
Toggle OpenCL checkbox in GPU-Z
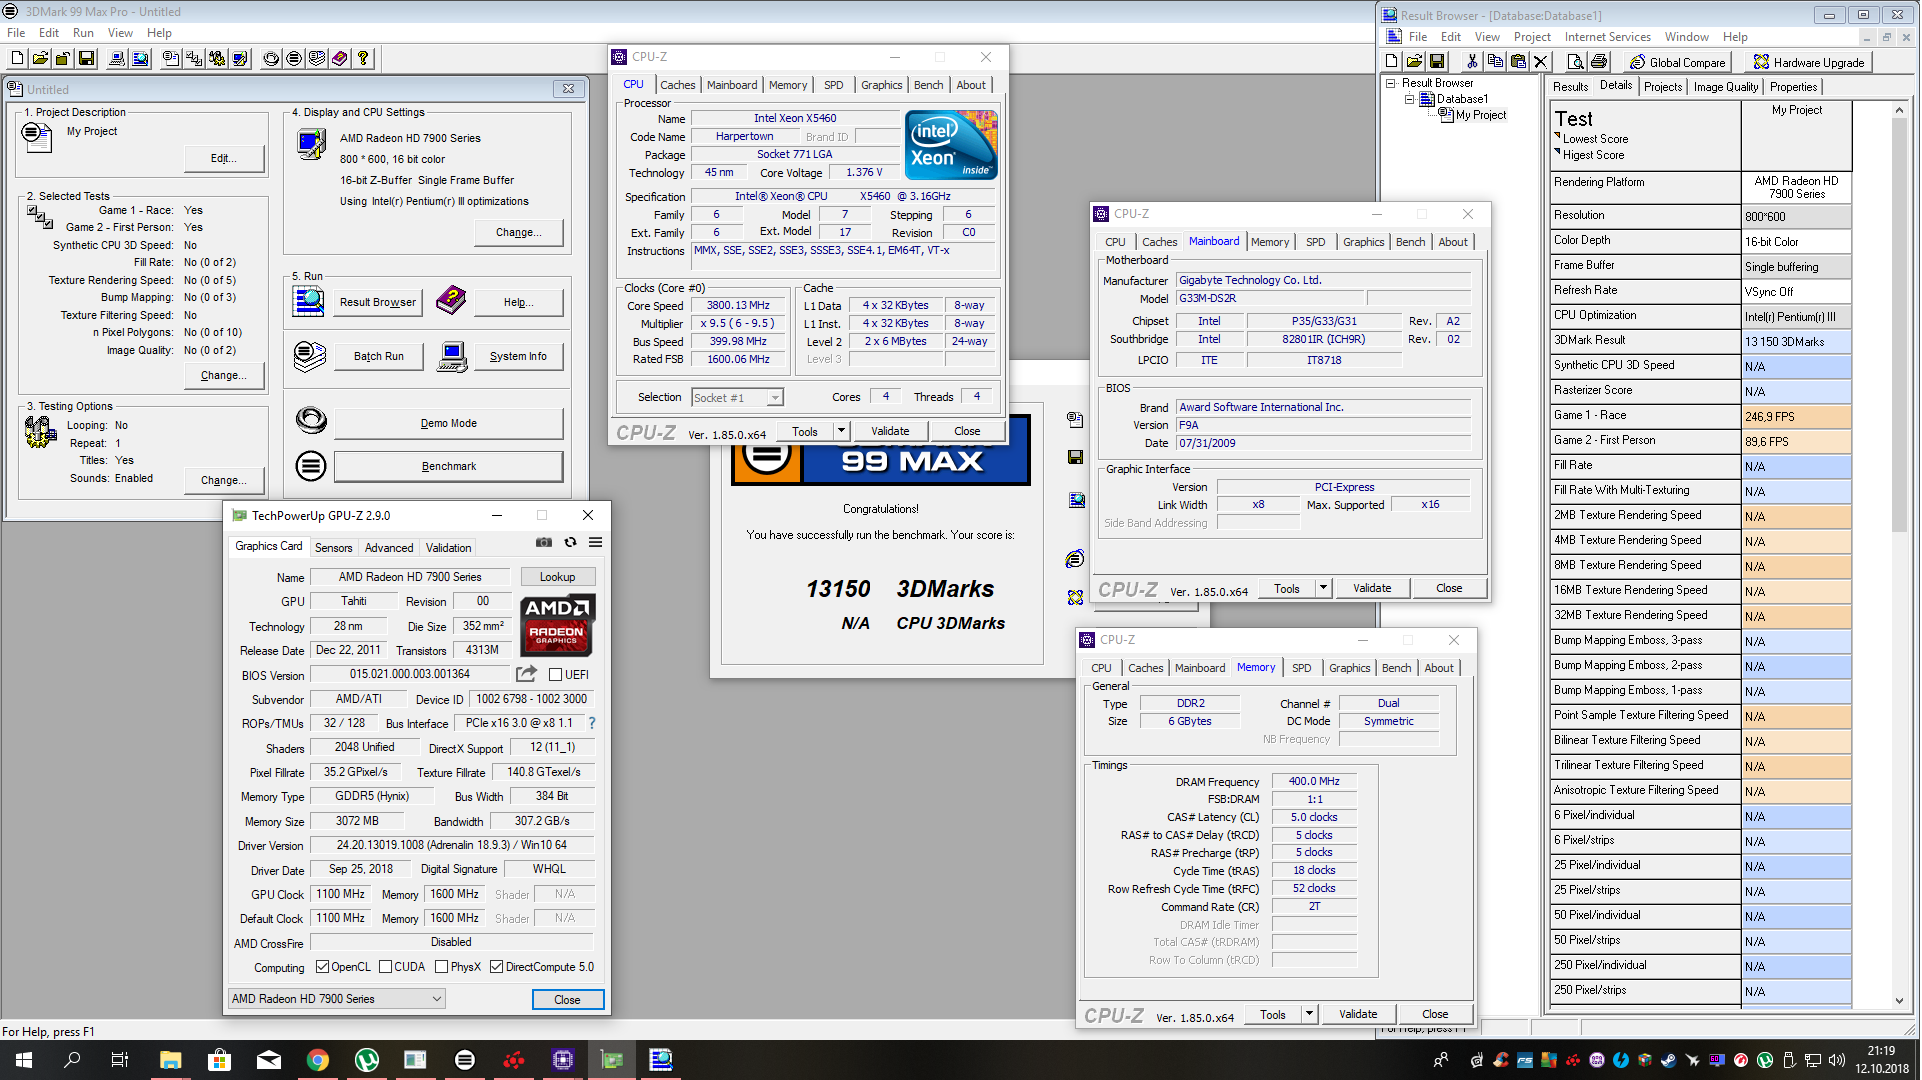tap(322, 967)
